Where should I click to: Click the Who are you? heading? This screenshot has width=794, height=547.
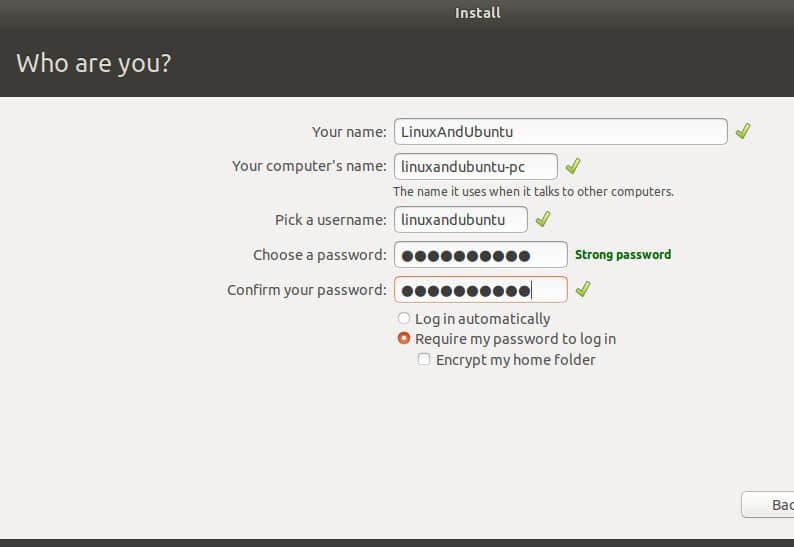click(94, 64)
